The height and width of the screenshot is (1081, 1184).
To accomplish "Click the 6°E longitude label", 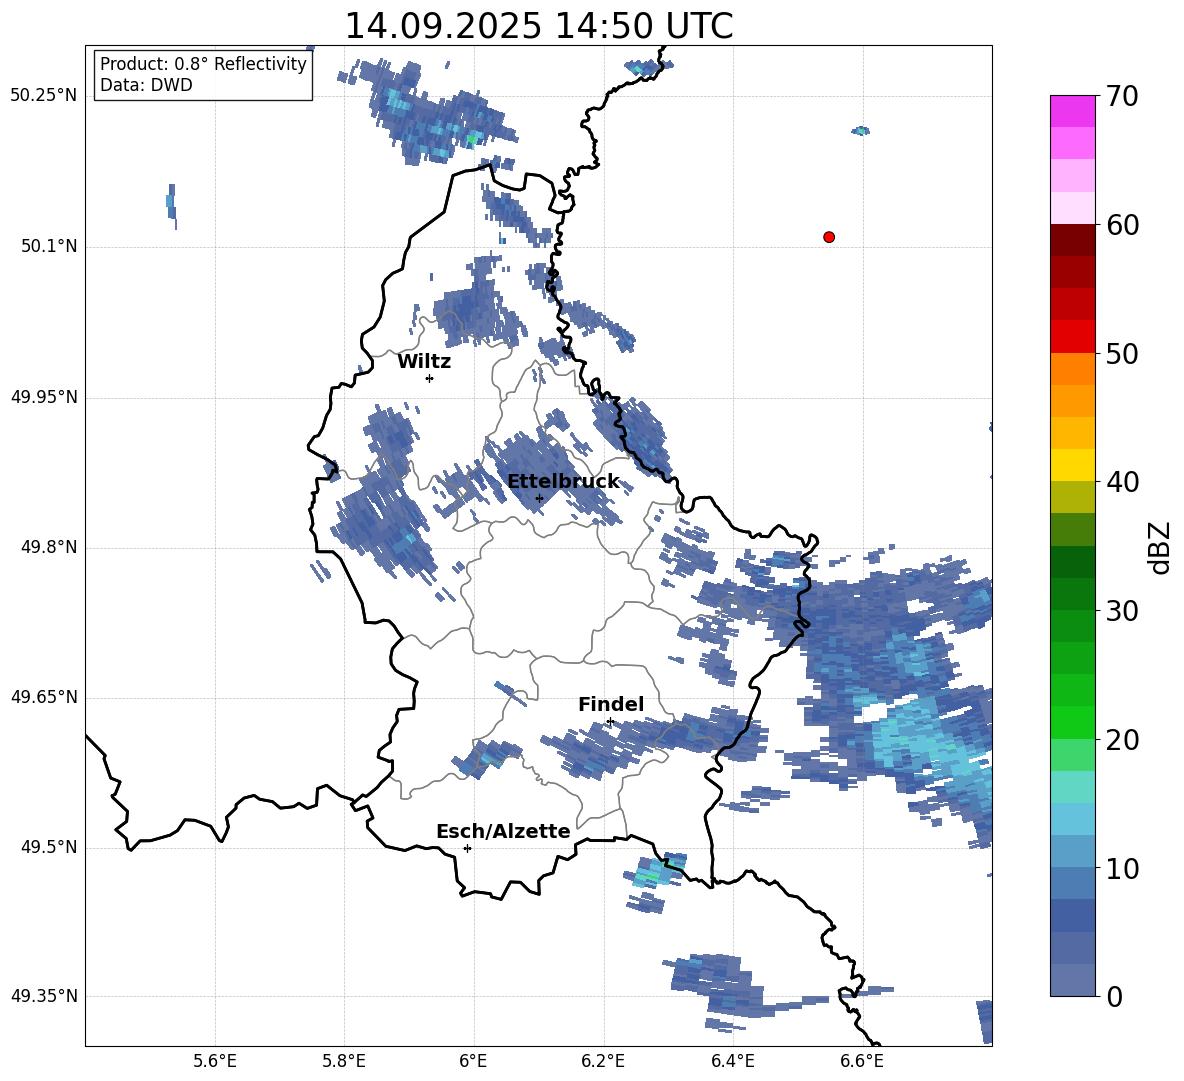I will coord(473,1061).
